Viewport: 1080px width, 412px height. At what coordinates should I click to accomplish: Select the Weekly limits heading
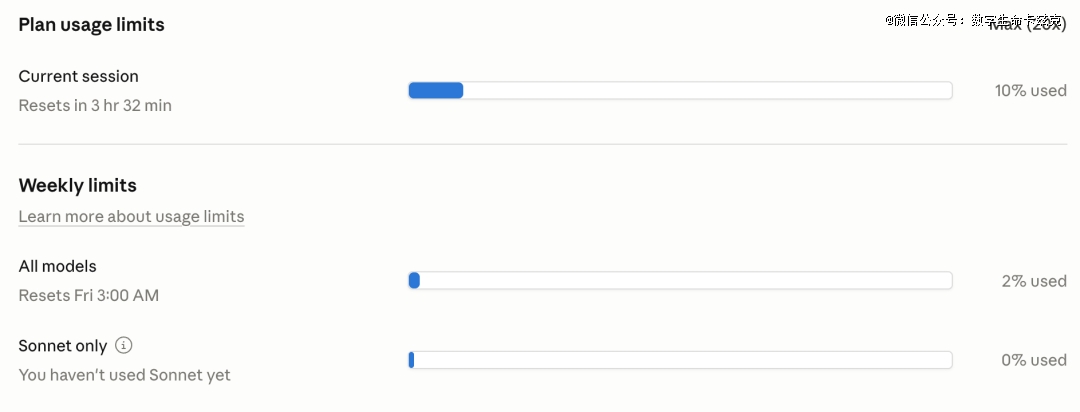tap(77, 185)
